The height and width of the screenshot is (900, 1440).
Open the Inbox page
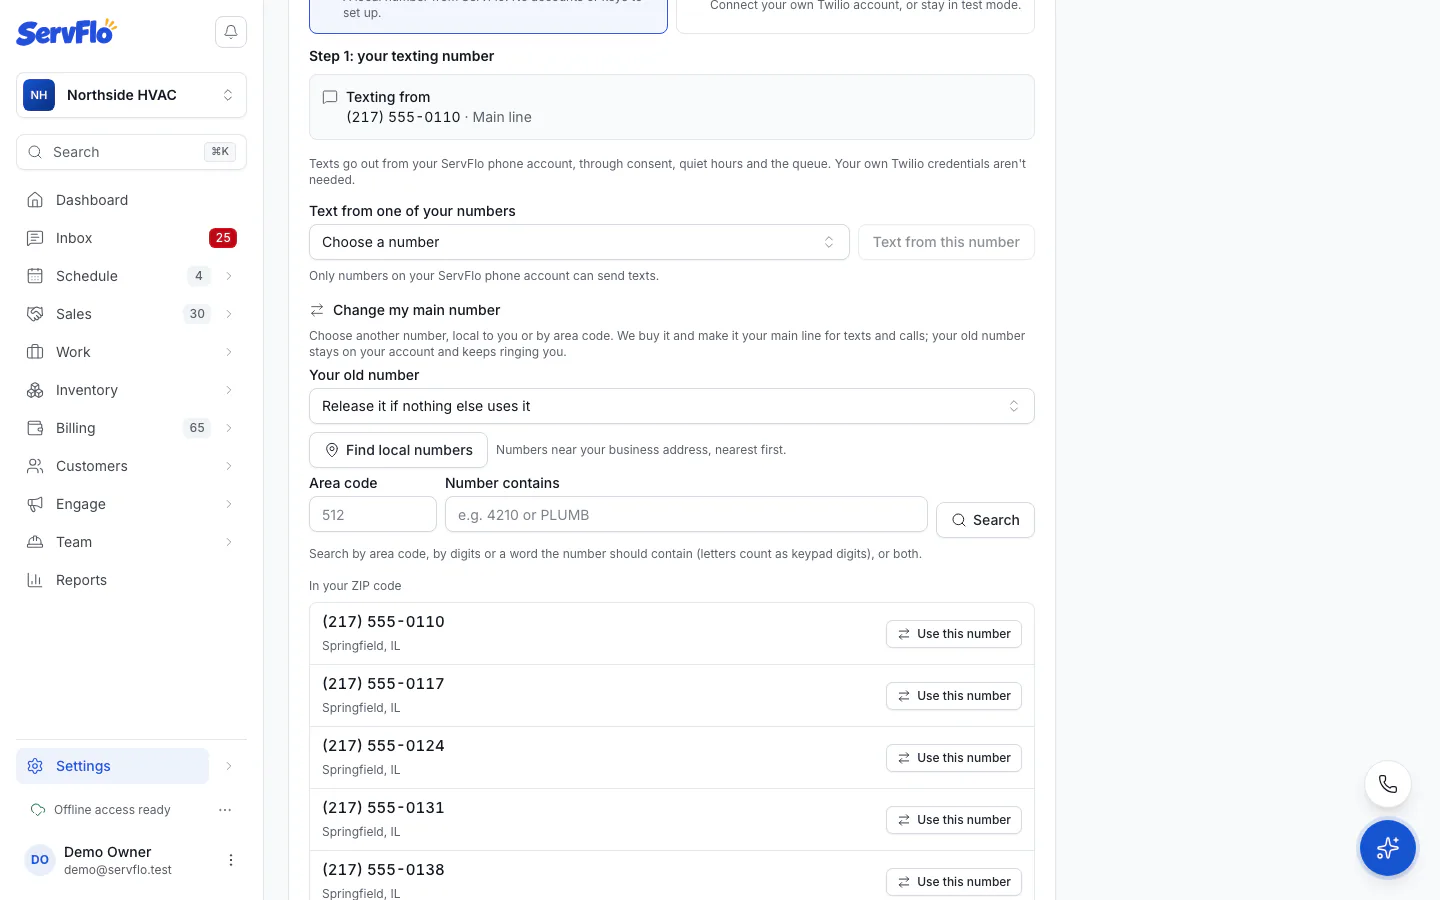(x=131, y=238)
